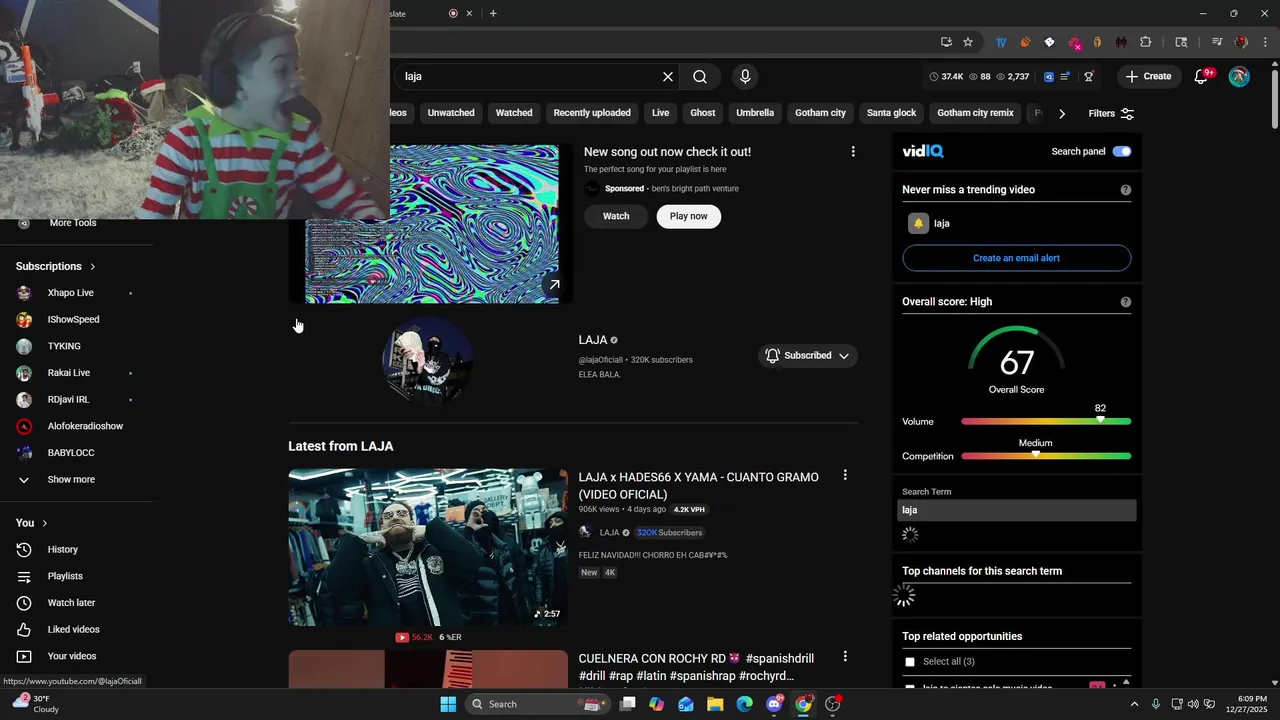Show hidden system tray icons chevron
1280x720 pixels.
(x=1134, y=704)
